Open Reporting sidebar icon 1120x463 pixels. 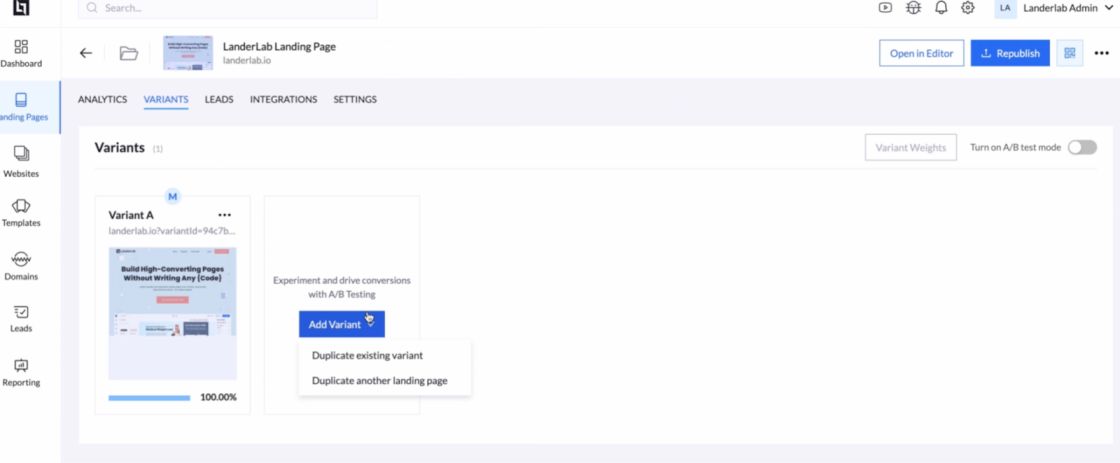pyautogui.click(x=21, y=366)
